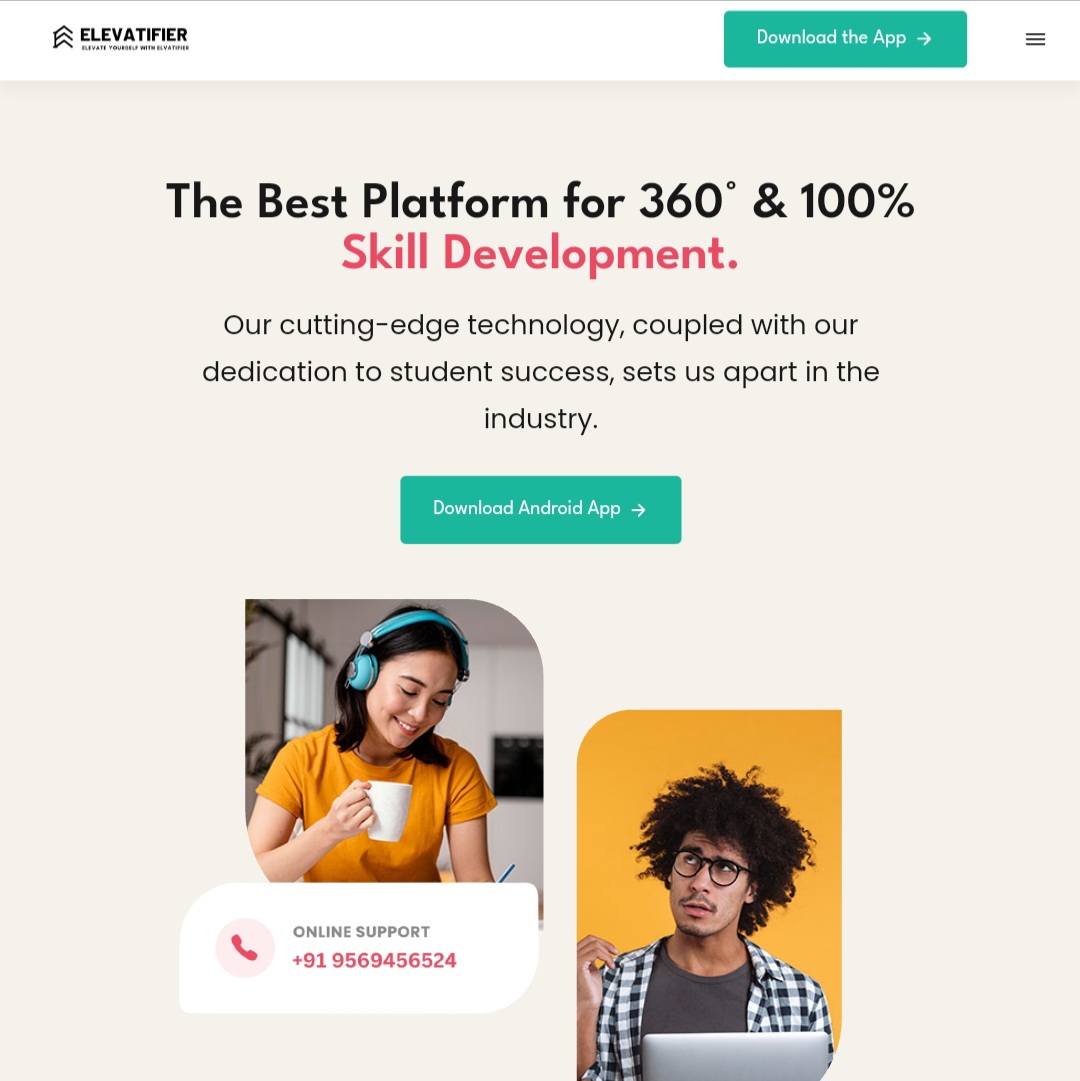Click the laptop in the man's photo
The width and height of the screenshot is (1080, 1081).
tap(735, 1056)
